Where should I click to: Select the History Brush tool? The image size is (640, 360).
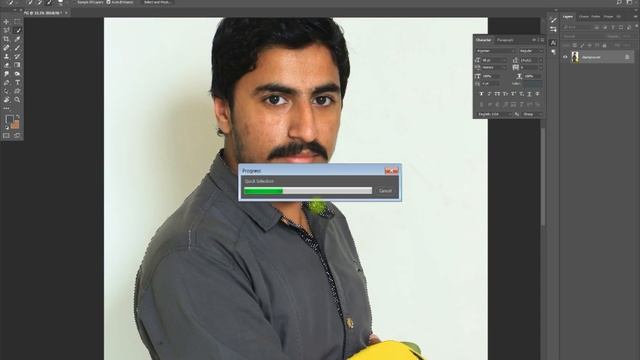tap(17, 57)
